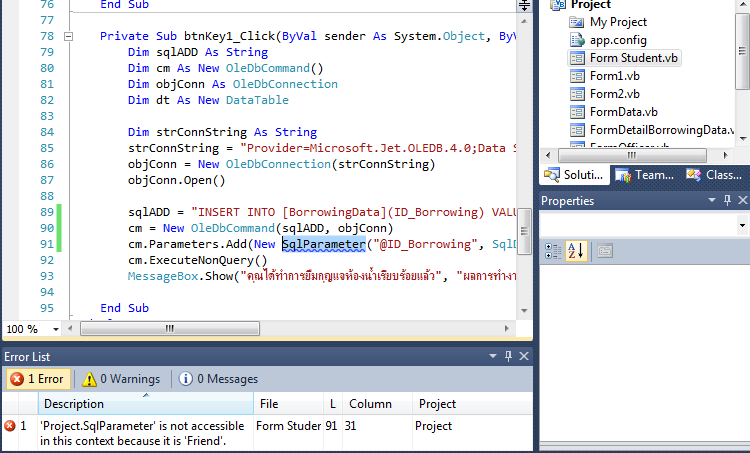The height and width of the screenshot is (453, 750).
Task: Toggle the 0 Messages filter
Action: [x=218, y=379]
